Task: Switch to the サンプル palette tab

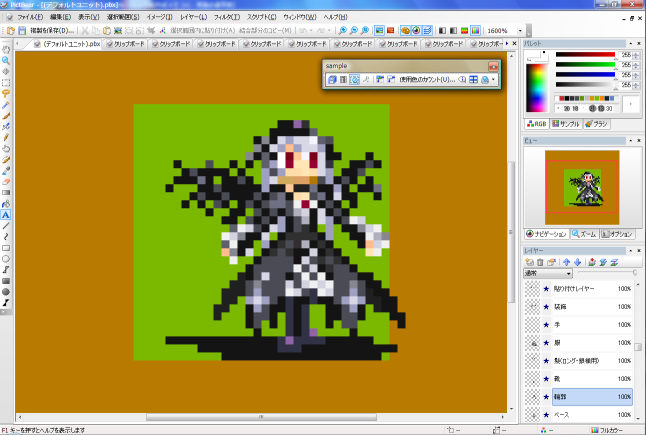Action: coord(566,124)
